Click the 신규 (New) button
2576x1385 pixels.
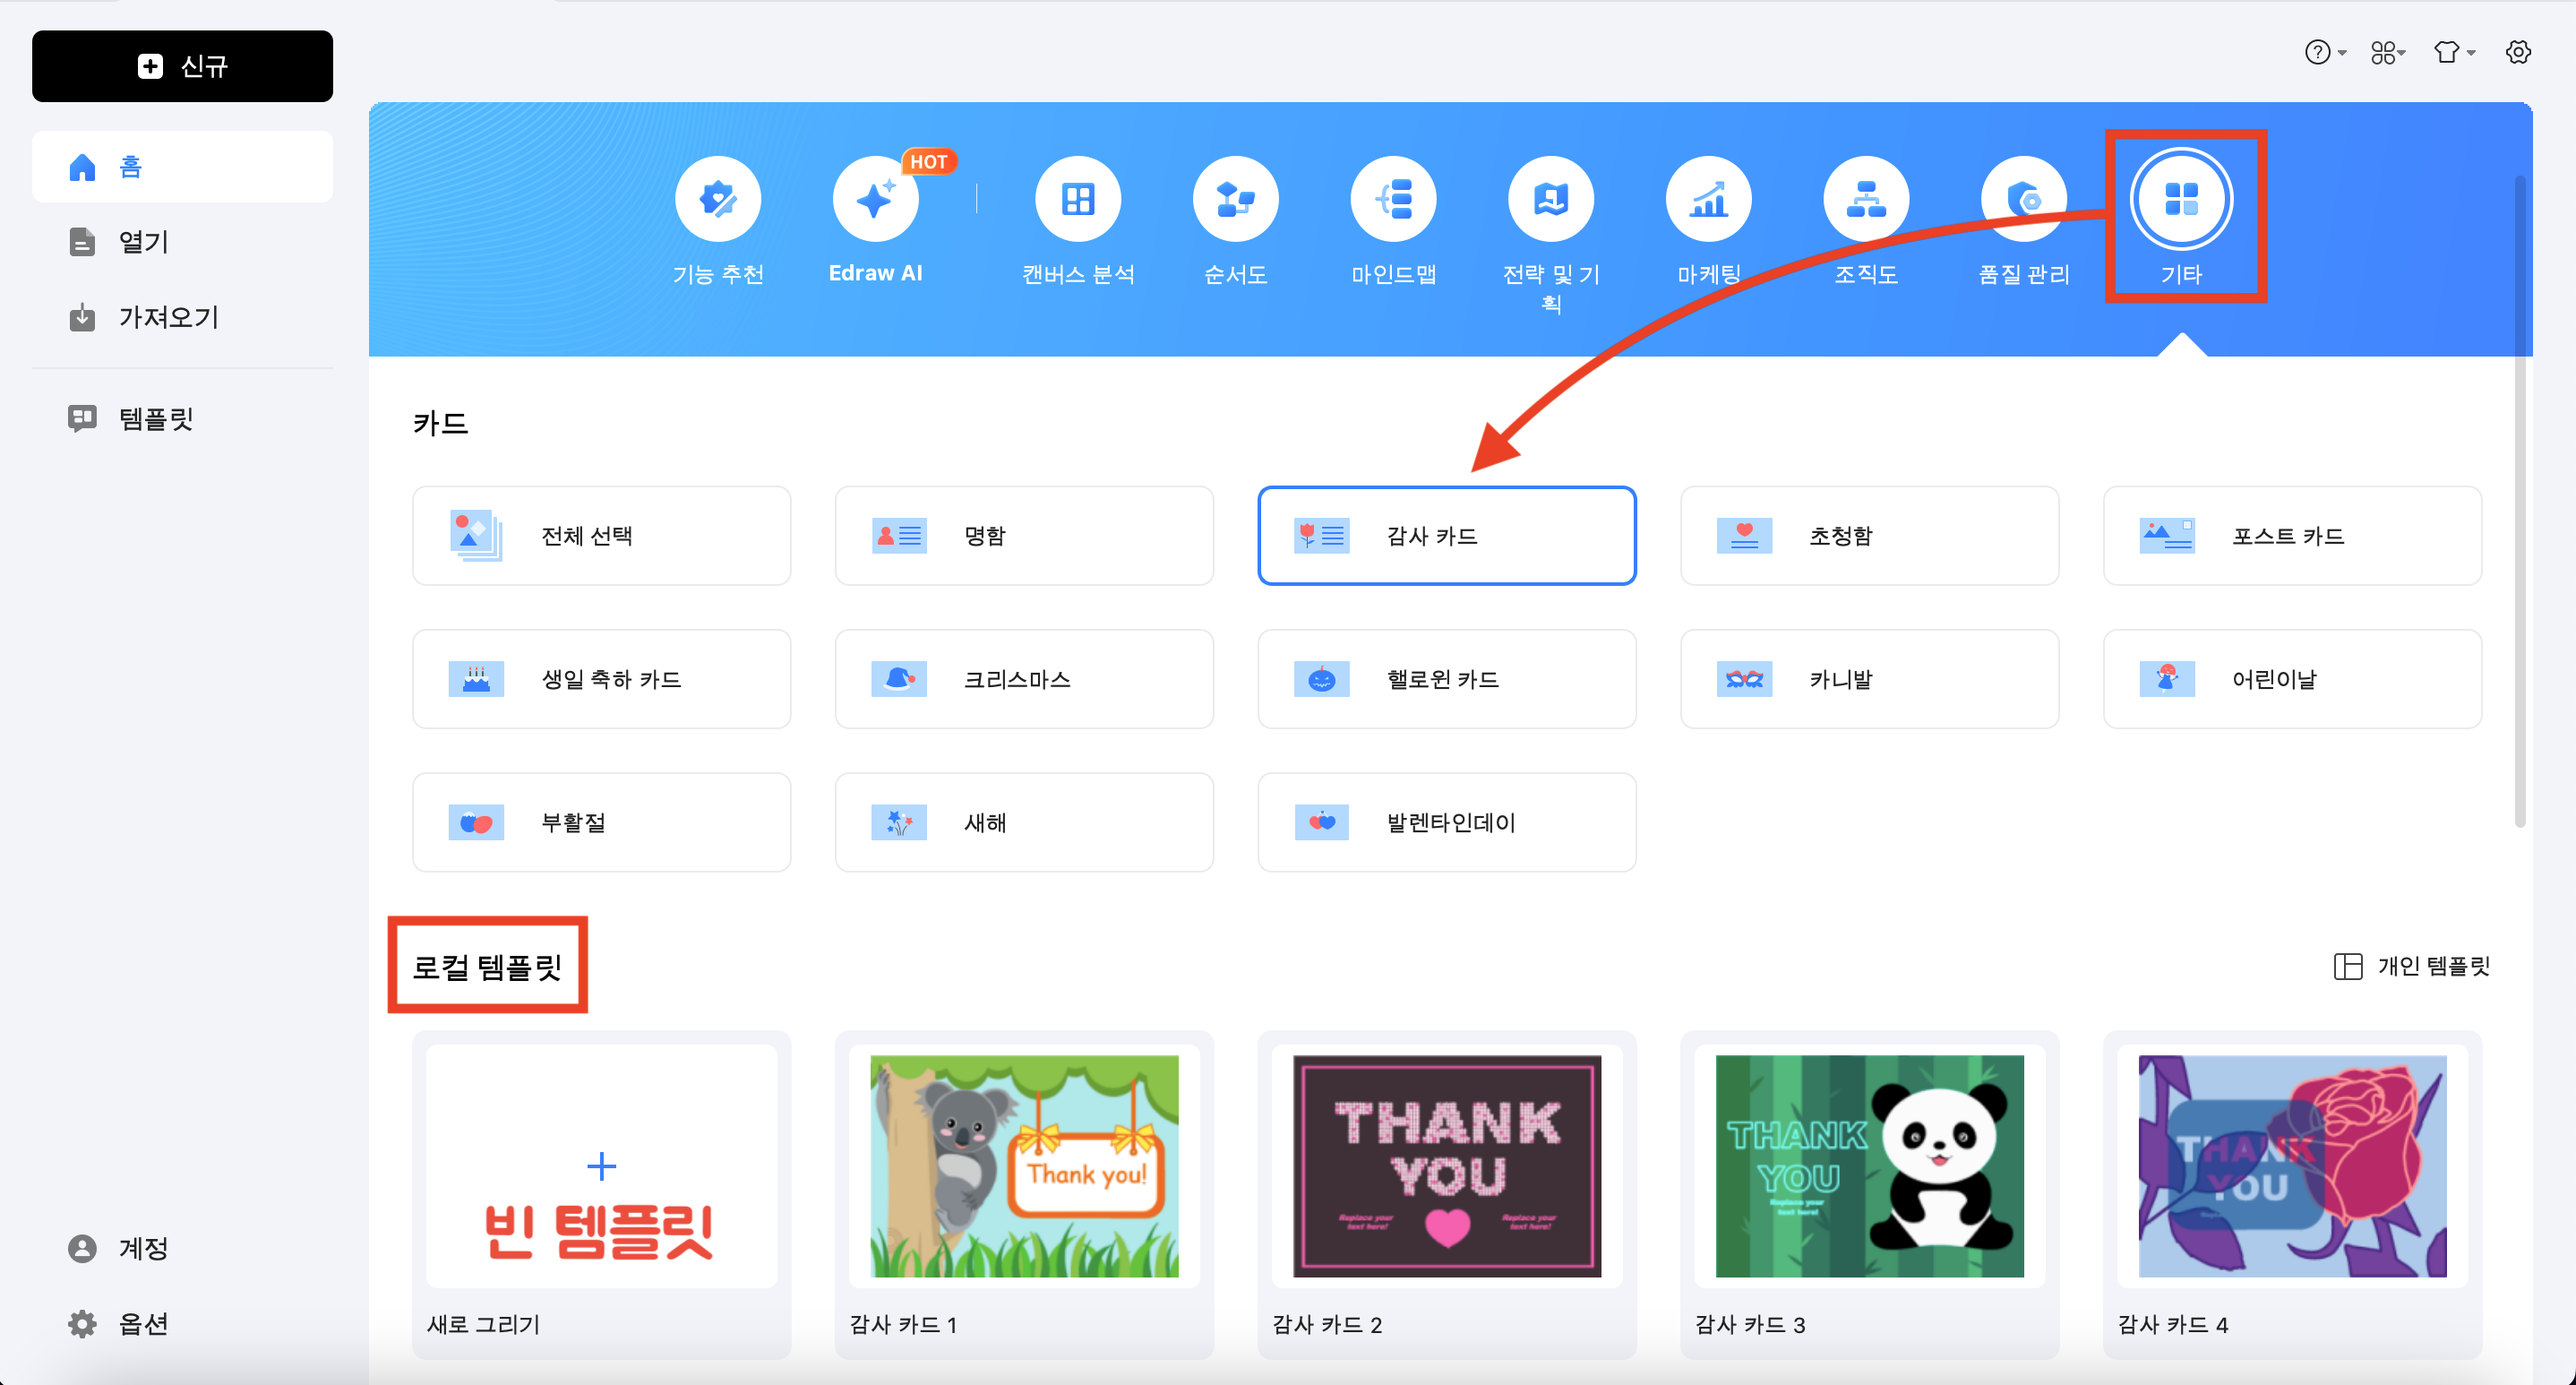182,66
